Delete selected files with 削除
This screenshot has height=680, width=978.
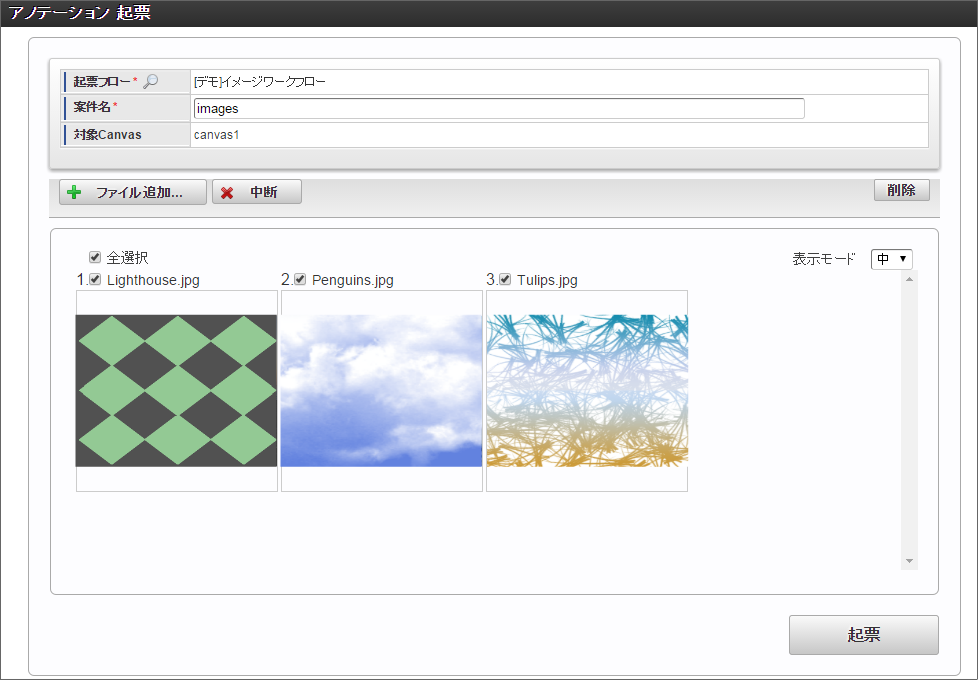(x=901, y=190)
